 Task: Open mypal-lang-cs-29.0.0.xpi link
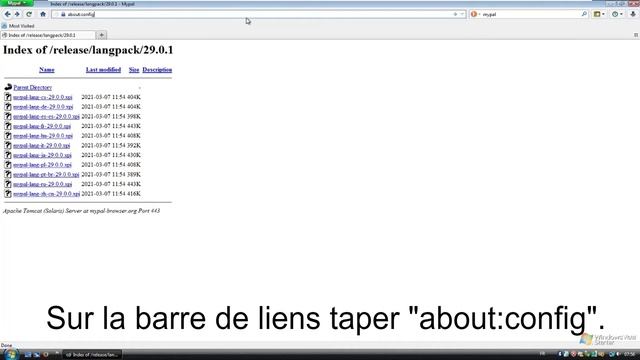(x=42, y=97)
